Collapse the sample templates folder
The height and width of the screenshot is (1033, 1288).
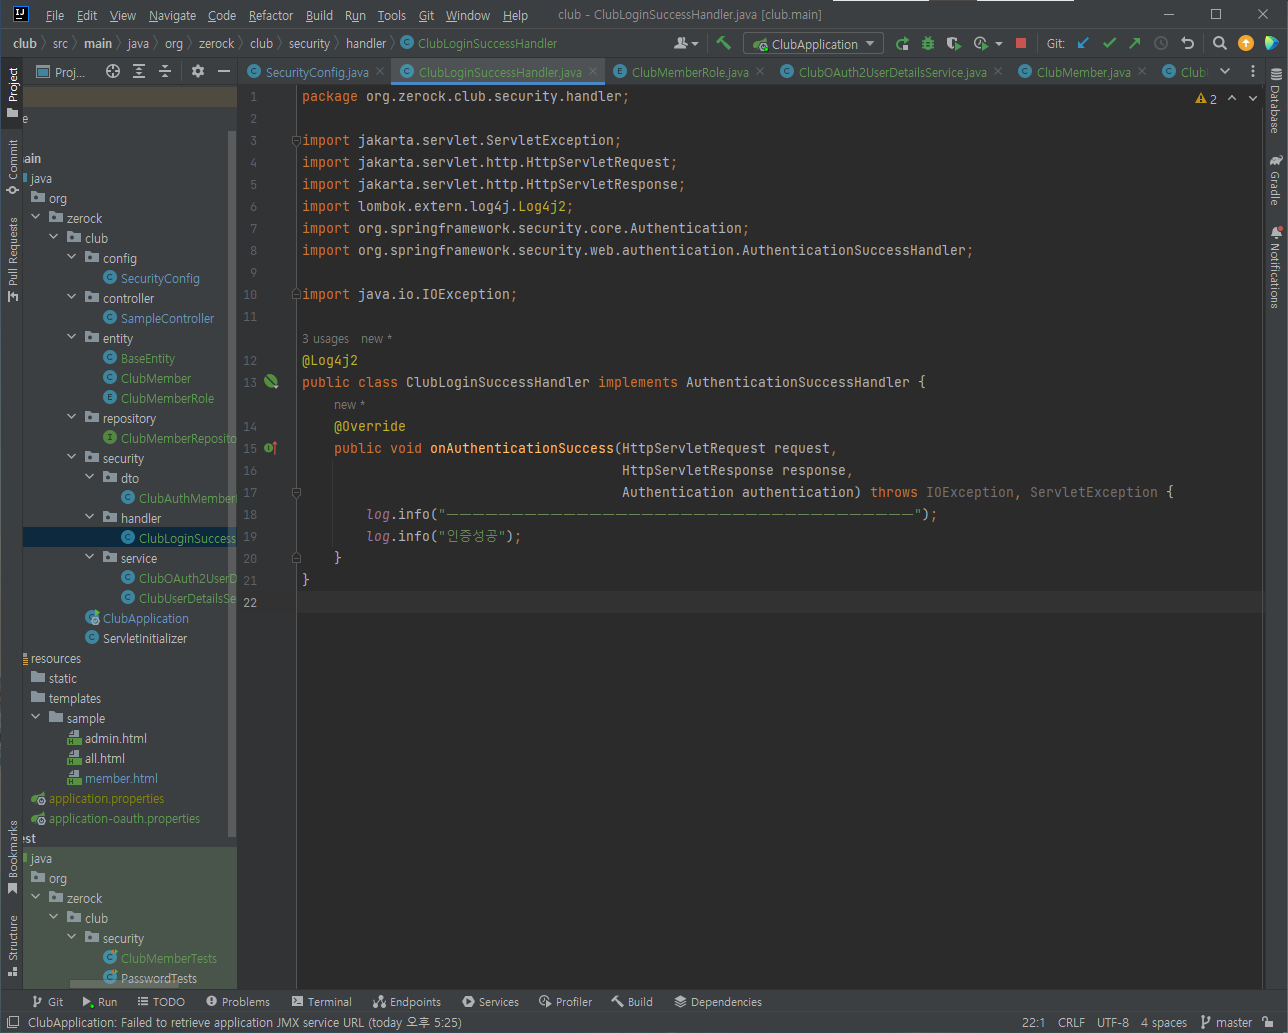(36, 718)
